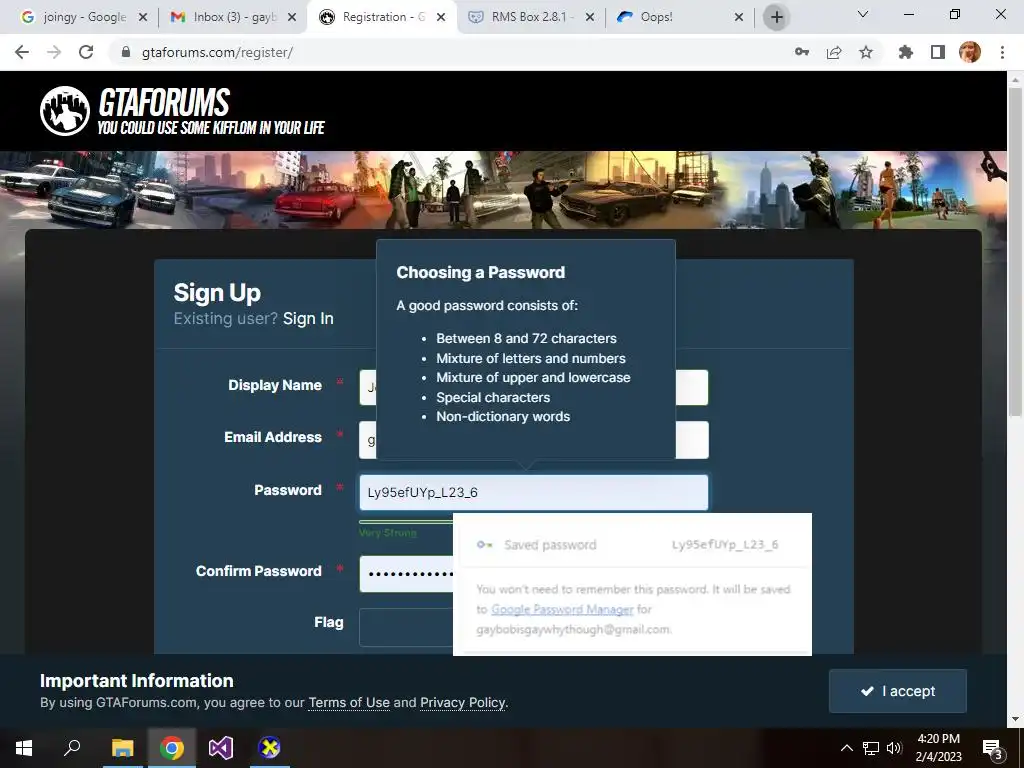This screenshot has height=768, width=1024.
Task: Open File Explorer from taskbar
Action: pyautogui.click(x=122, y=748)
